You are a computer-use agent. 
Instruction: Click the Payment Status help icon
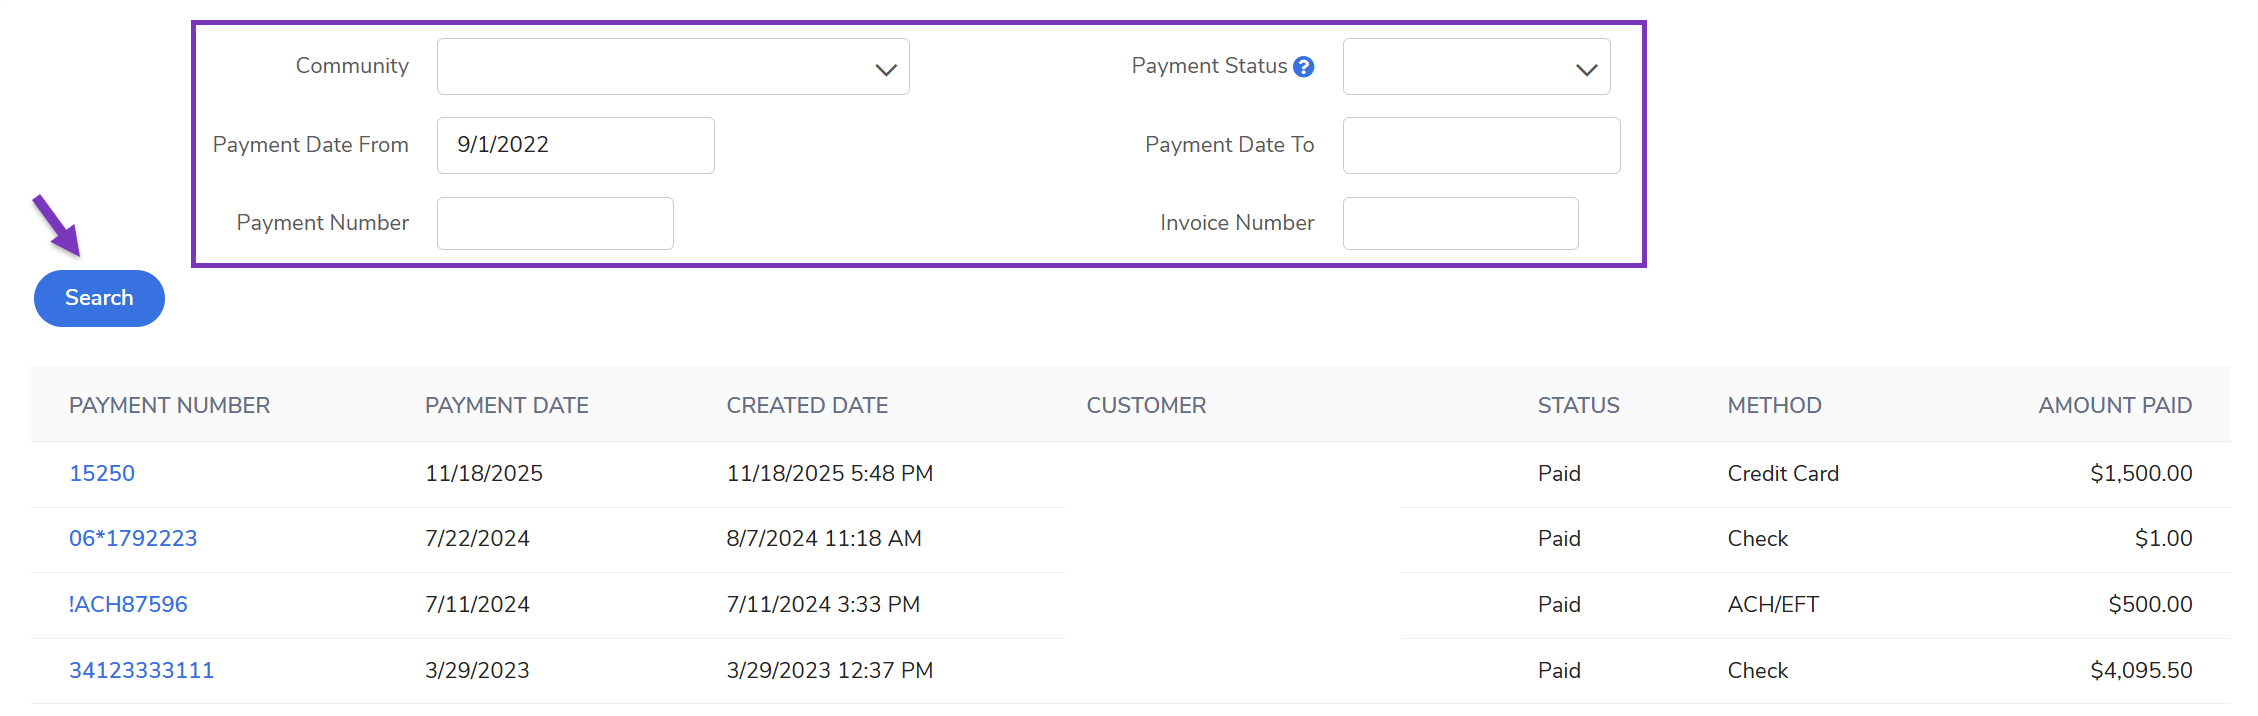tap(1303, 67)
